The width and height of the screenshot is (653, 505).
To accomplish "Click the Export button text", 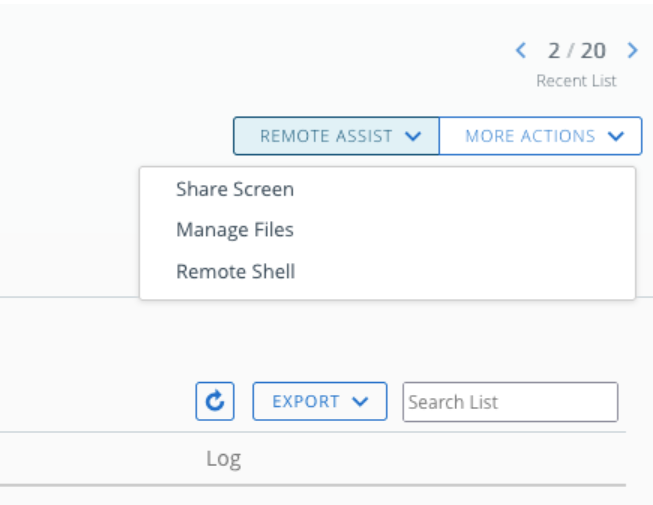I will pos(306,402).
